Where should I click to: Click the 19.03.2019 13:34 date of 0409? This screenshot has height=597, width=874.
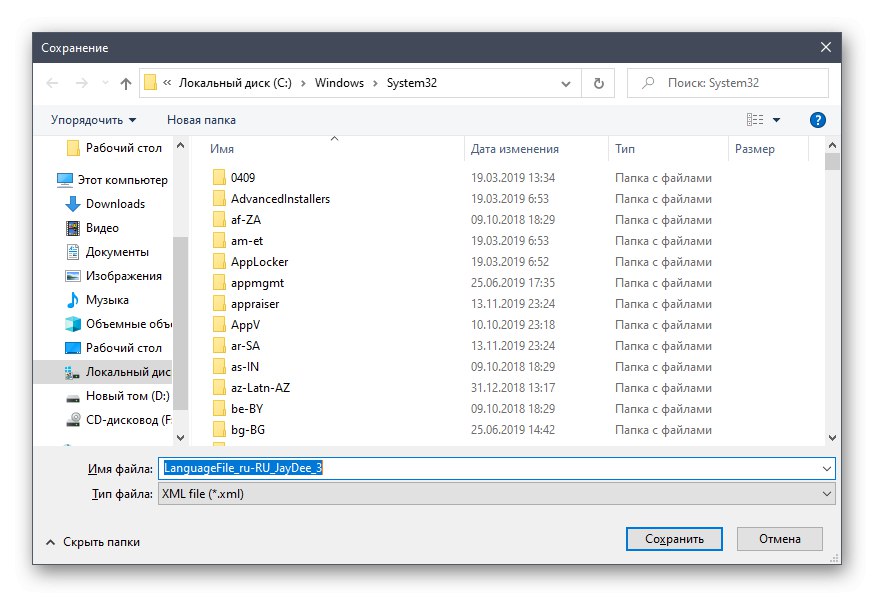[513, 178]
